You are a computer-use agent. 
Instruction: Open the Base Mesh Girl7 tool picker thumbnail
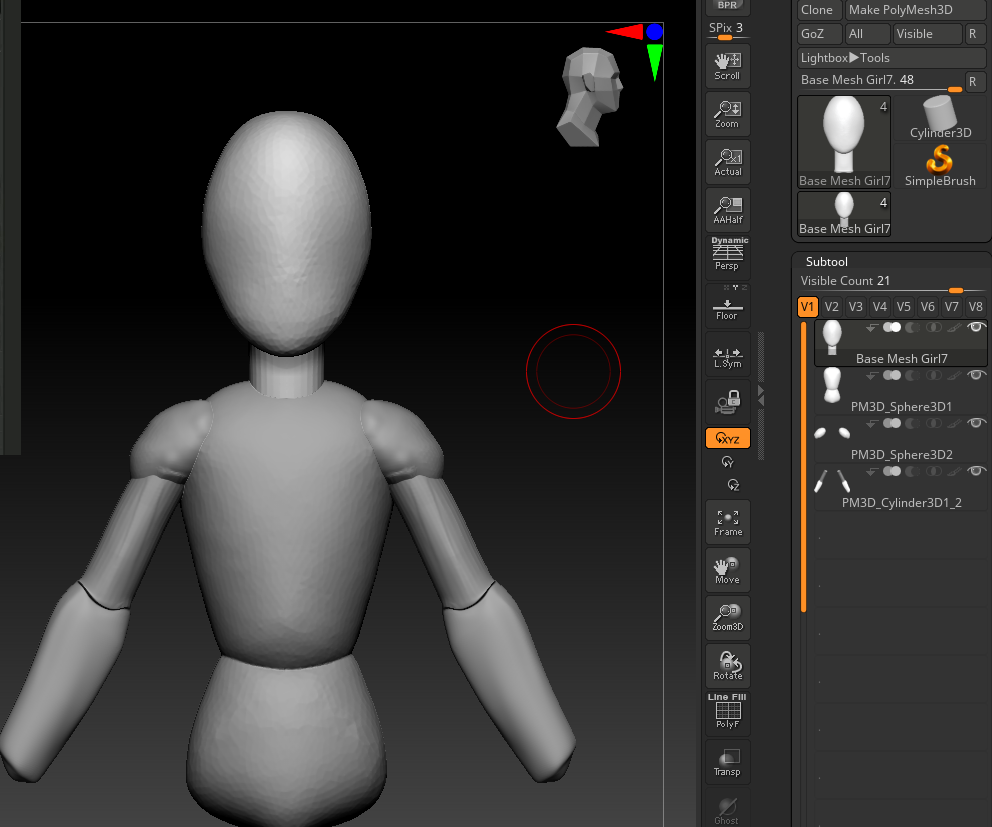(x=844, y=142)
